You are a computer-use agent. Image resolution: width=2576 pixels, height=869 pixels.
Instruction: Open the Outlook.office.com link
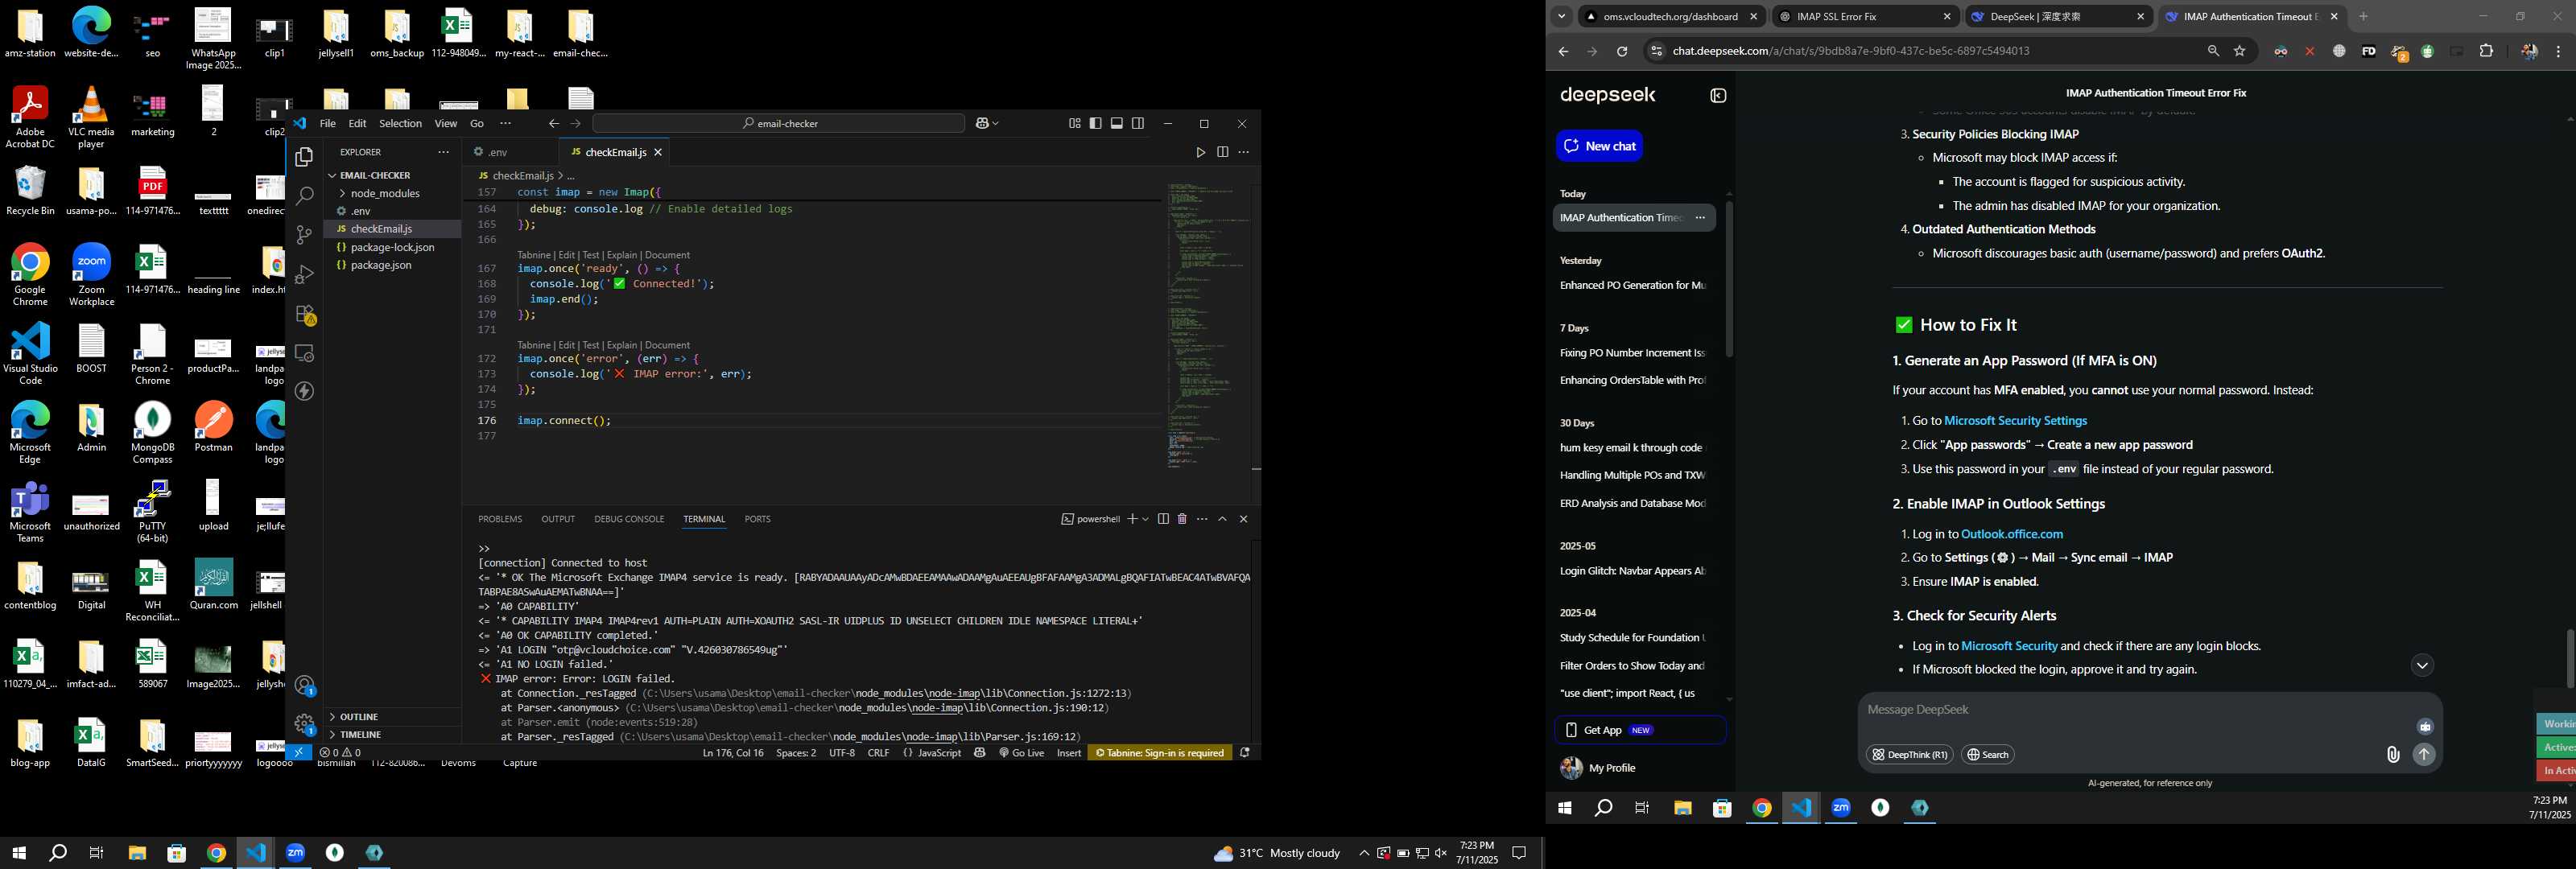point(2012,534)
